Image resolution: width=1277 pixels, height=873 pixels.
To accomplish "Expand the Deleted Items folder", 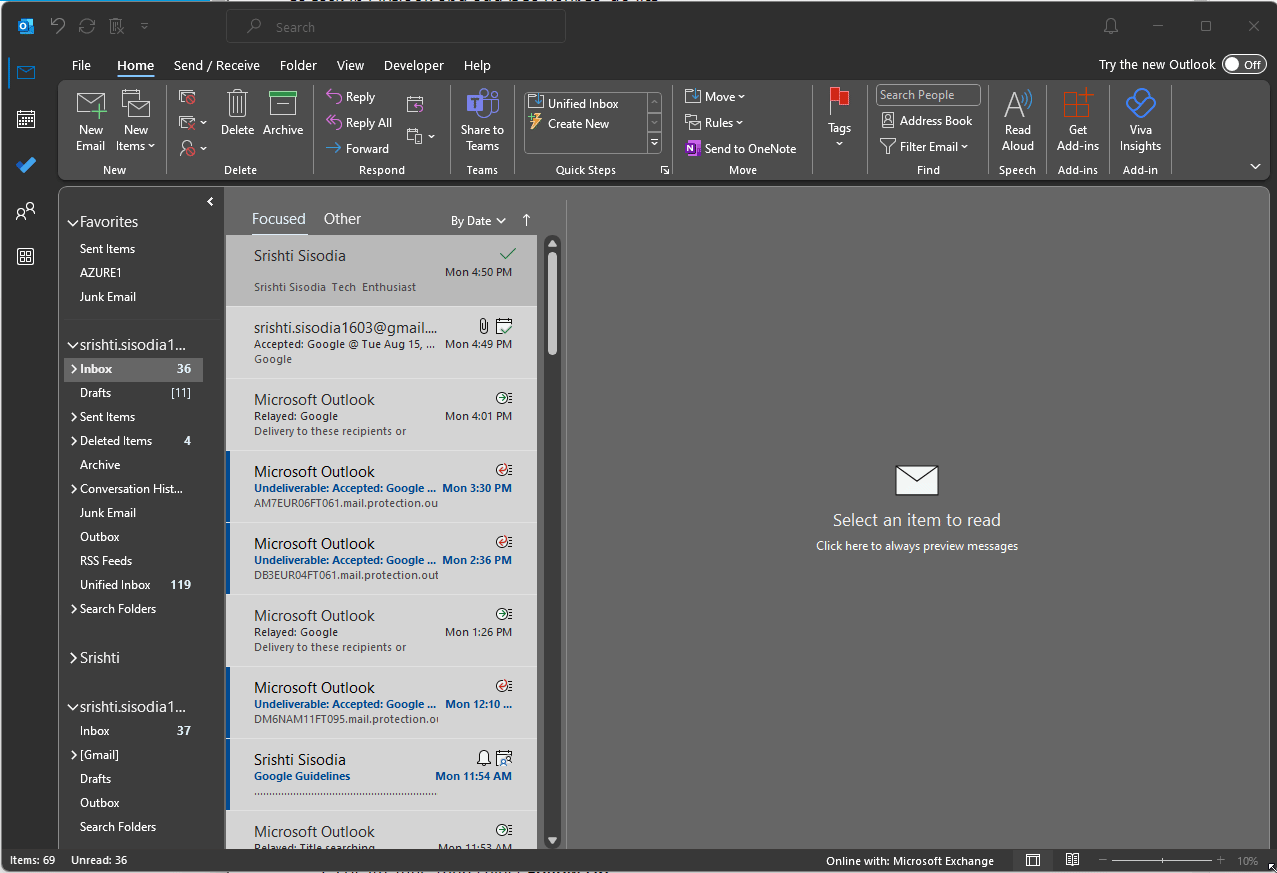I will click(73, 441).
